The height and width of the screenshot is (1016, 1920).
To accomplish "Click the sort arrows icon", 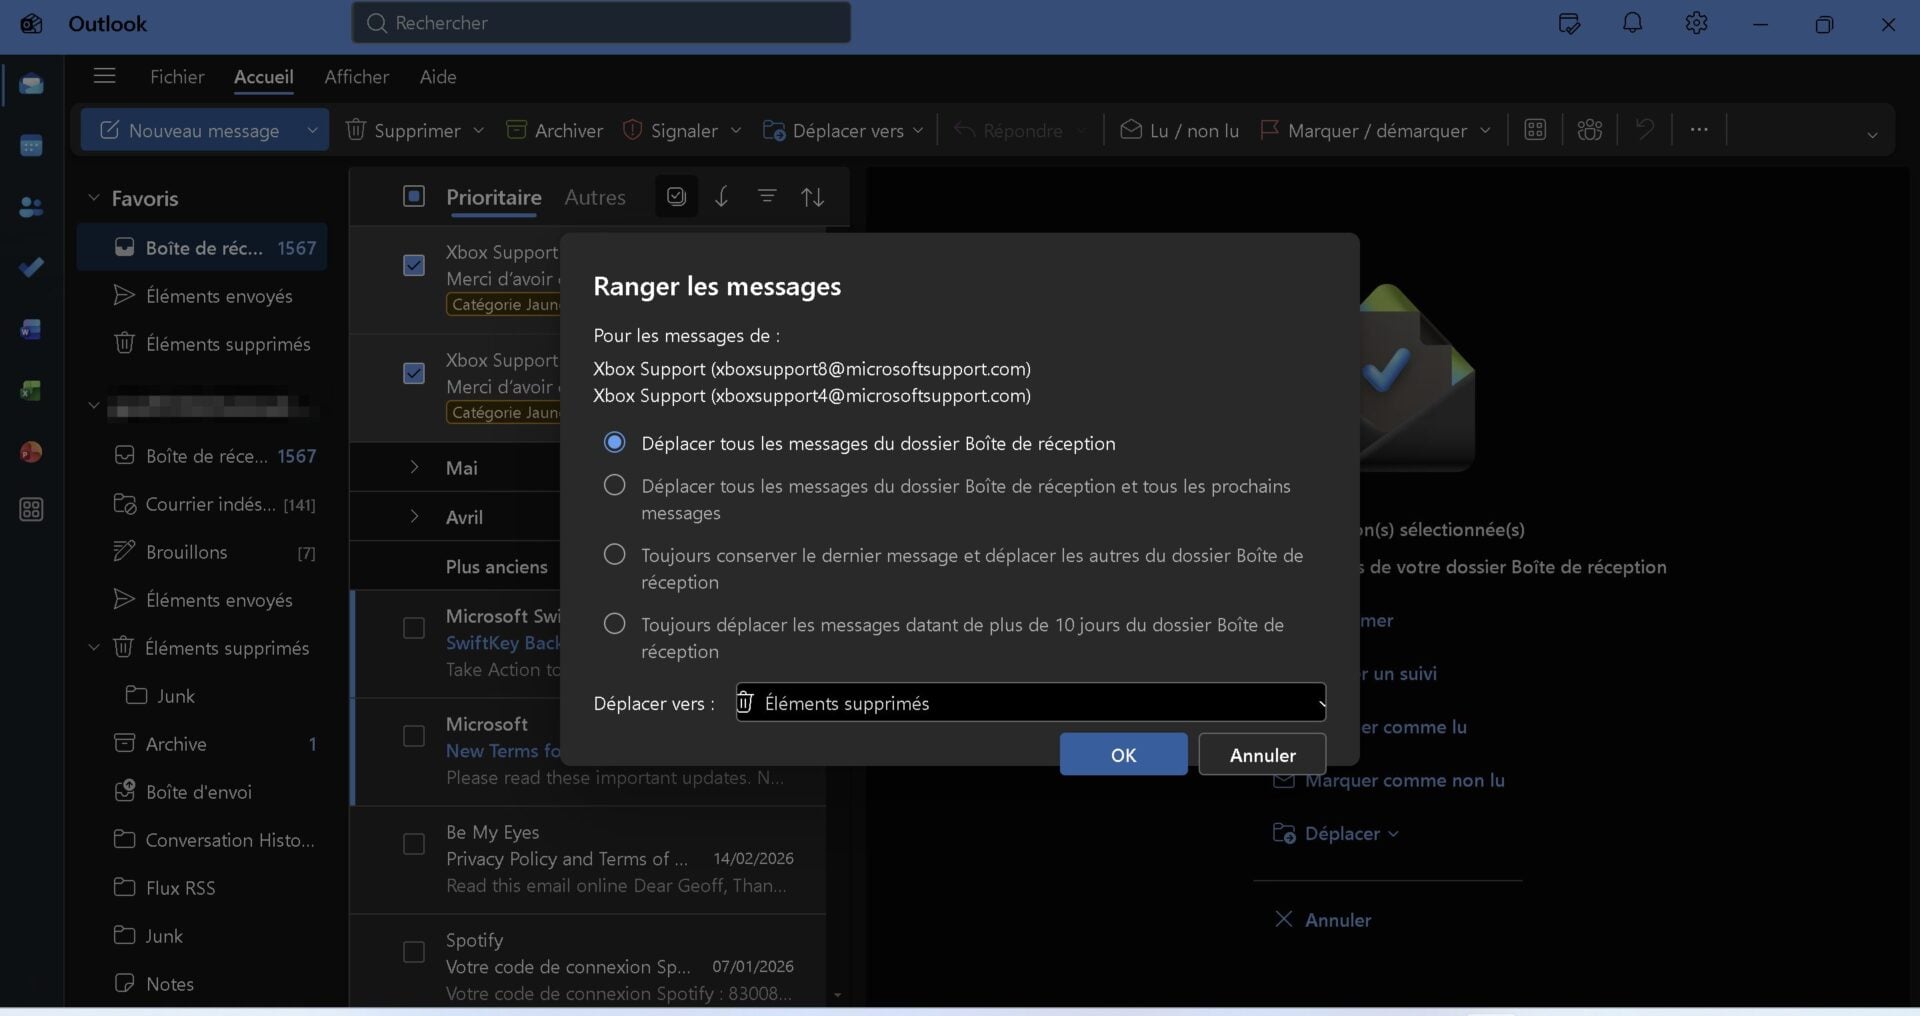I will point(813,197).
